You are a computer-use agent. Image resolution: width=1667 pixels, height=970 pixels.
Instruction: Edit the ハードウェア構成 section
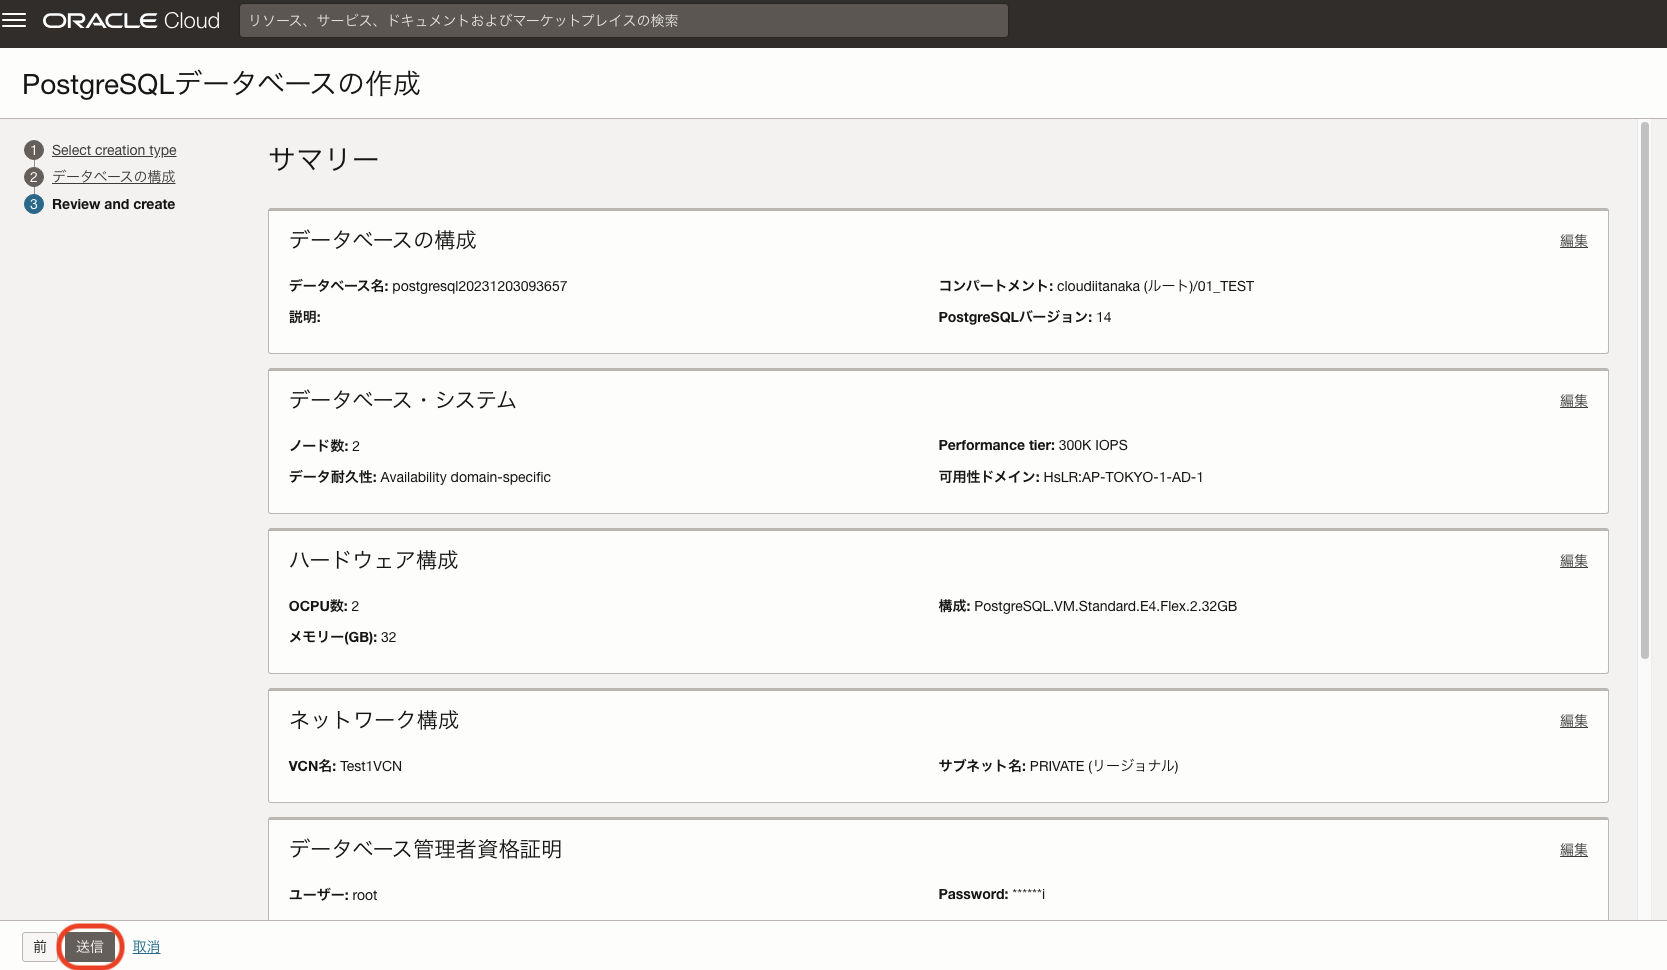tap(1573, 561)
